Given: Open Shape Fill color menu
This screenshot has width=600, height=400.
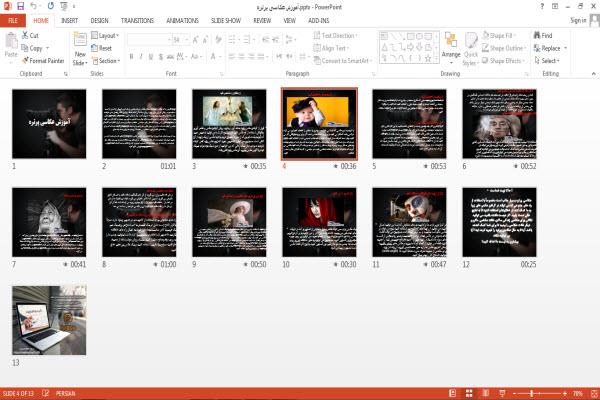Looking at the screenshot, I should [499, 36].
